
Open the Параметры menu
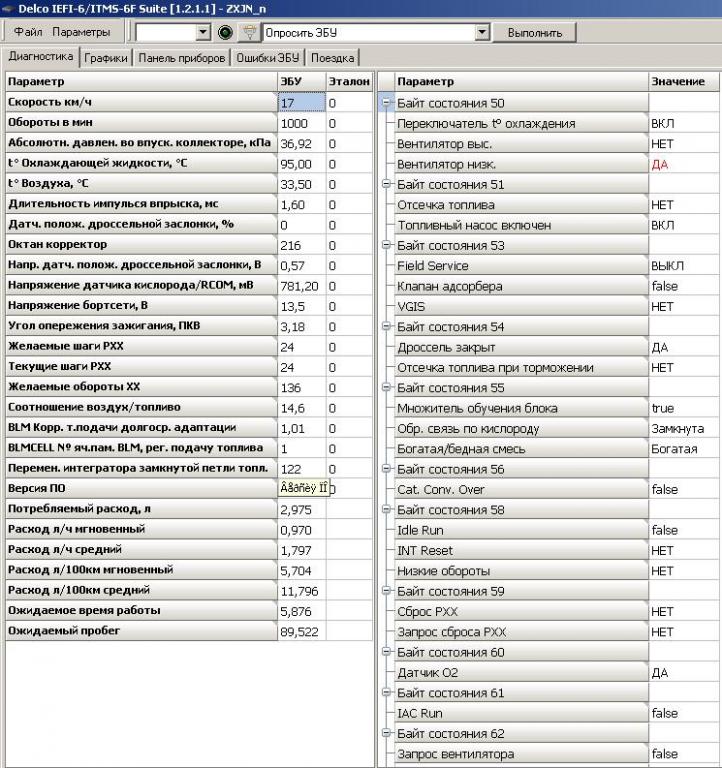[81, 32]
